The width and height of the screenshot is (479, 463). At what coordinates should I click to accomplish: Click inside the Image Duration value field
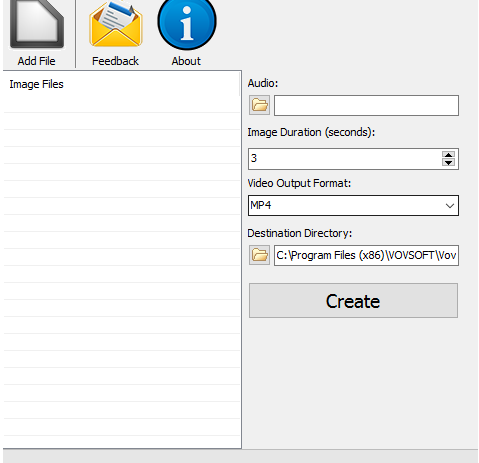point(345,159)
